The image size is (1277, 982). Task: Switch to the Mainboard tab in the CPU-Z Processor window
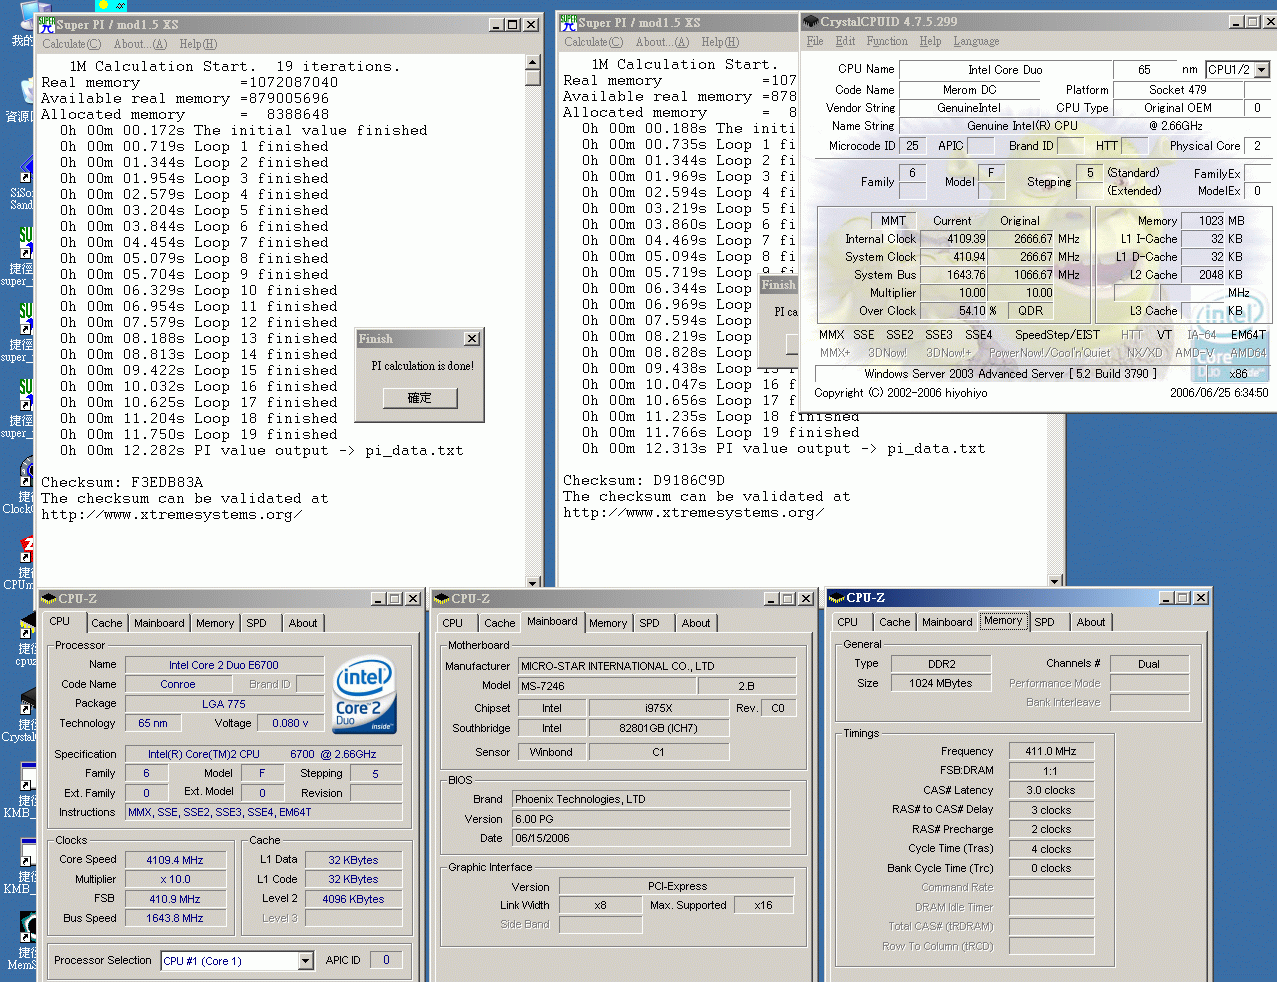pyautogui.click(x=159, y=623)
